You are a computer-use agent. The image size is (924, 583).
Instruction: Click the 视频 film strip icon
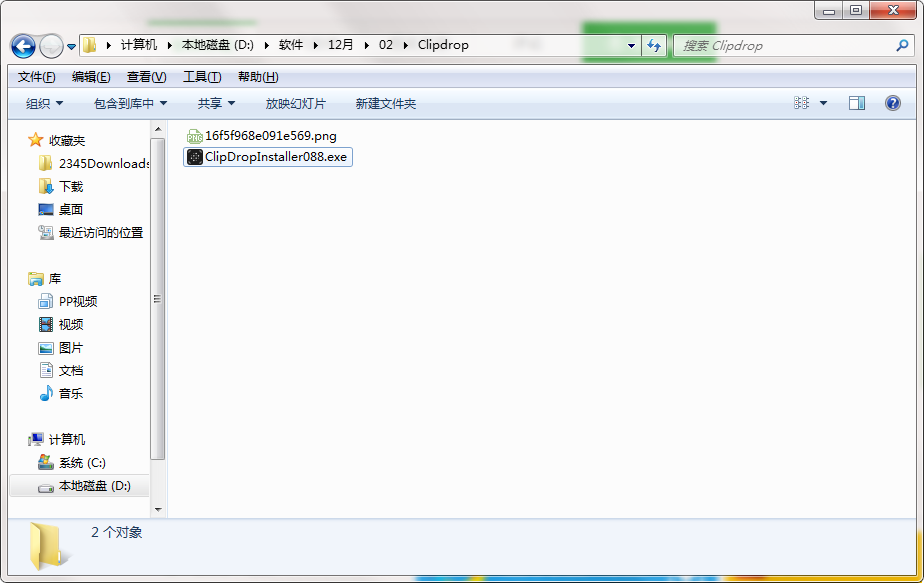(x=45, y=324)
